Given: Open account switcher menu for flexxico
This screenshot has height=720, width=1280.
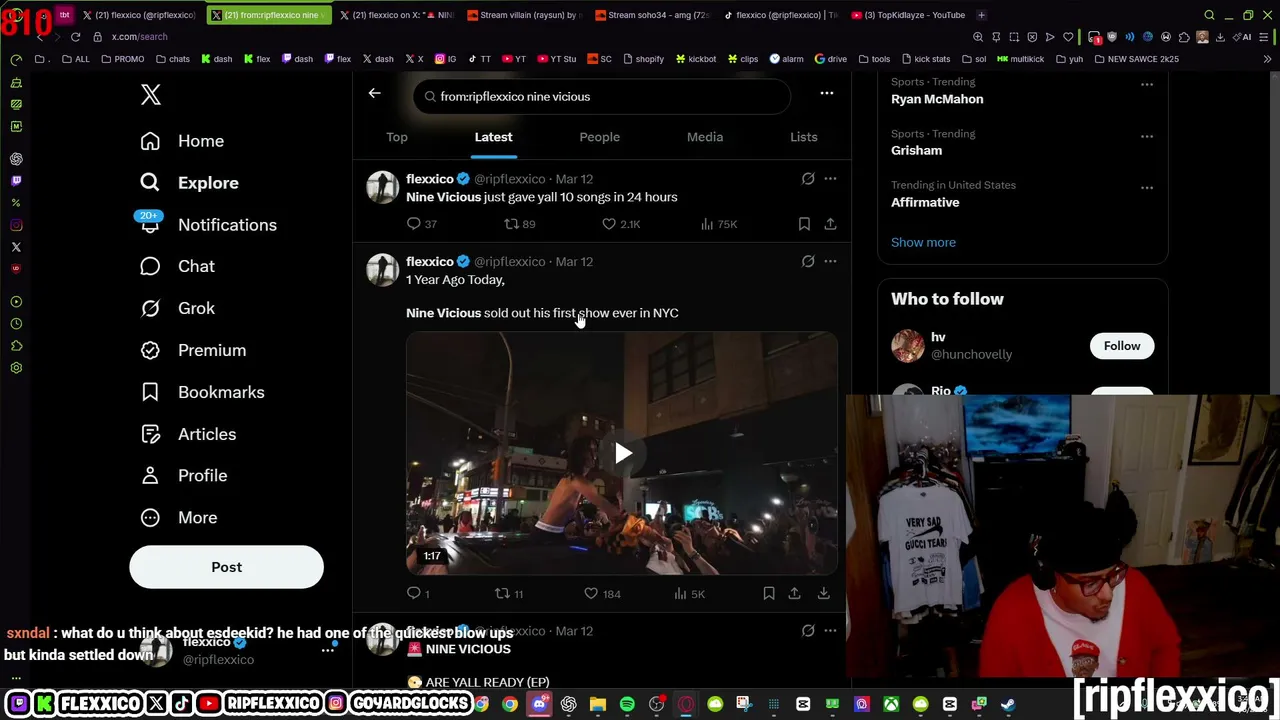Looking at the screenshot, I should pyautogui.click(x=327, y=650).
